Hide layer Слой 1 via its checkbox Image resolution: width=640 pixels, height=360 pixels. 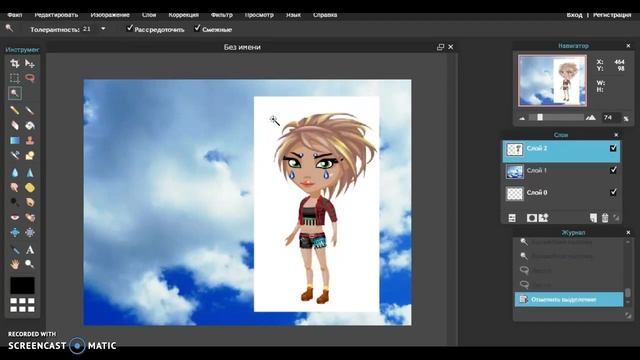[613, 170]
